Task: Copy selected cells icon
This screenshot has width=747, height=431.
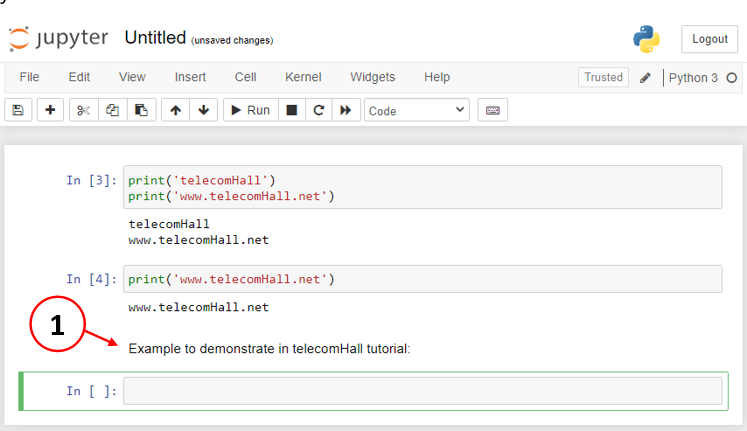Action: coord(112,110)
